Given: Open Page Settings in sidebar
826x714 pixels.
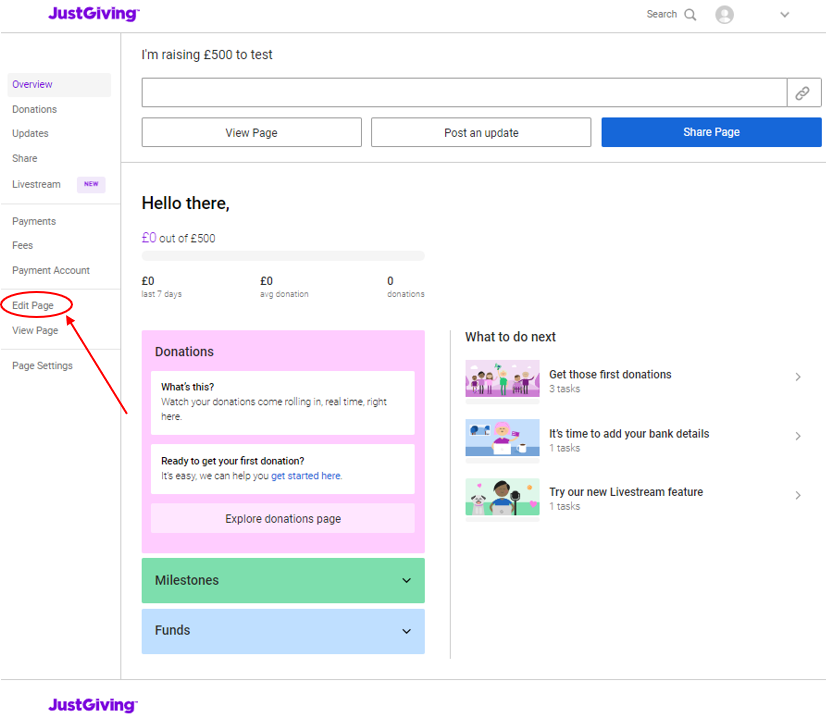Looking at the screenshot, I should 42,366.
